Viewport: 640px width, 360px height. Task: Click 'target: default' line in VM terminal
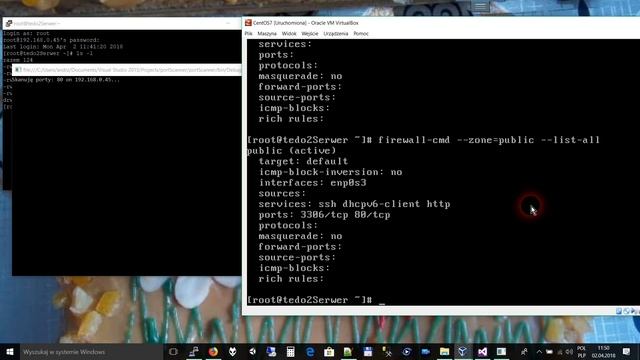click(x=303, y=161)
